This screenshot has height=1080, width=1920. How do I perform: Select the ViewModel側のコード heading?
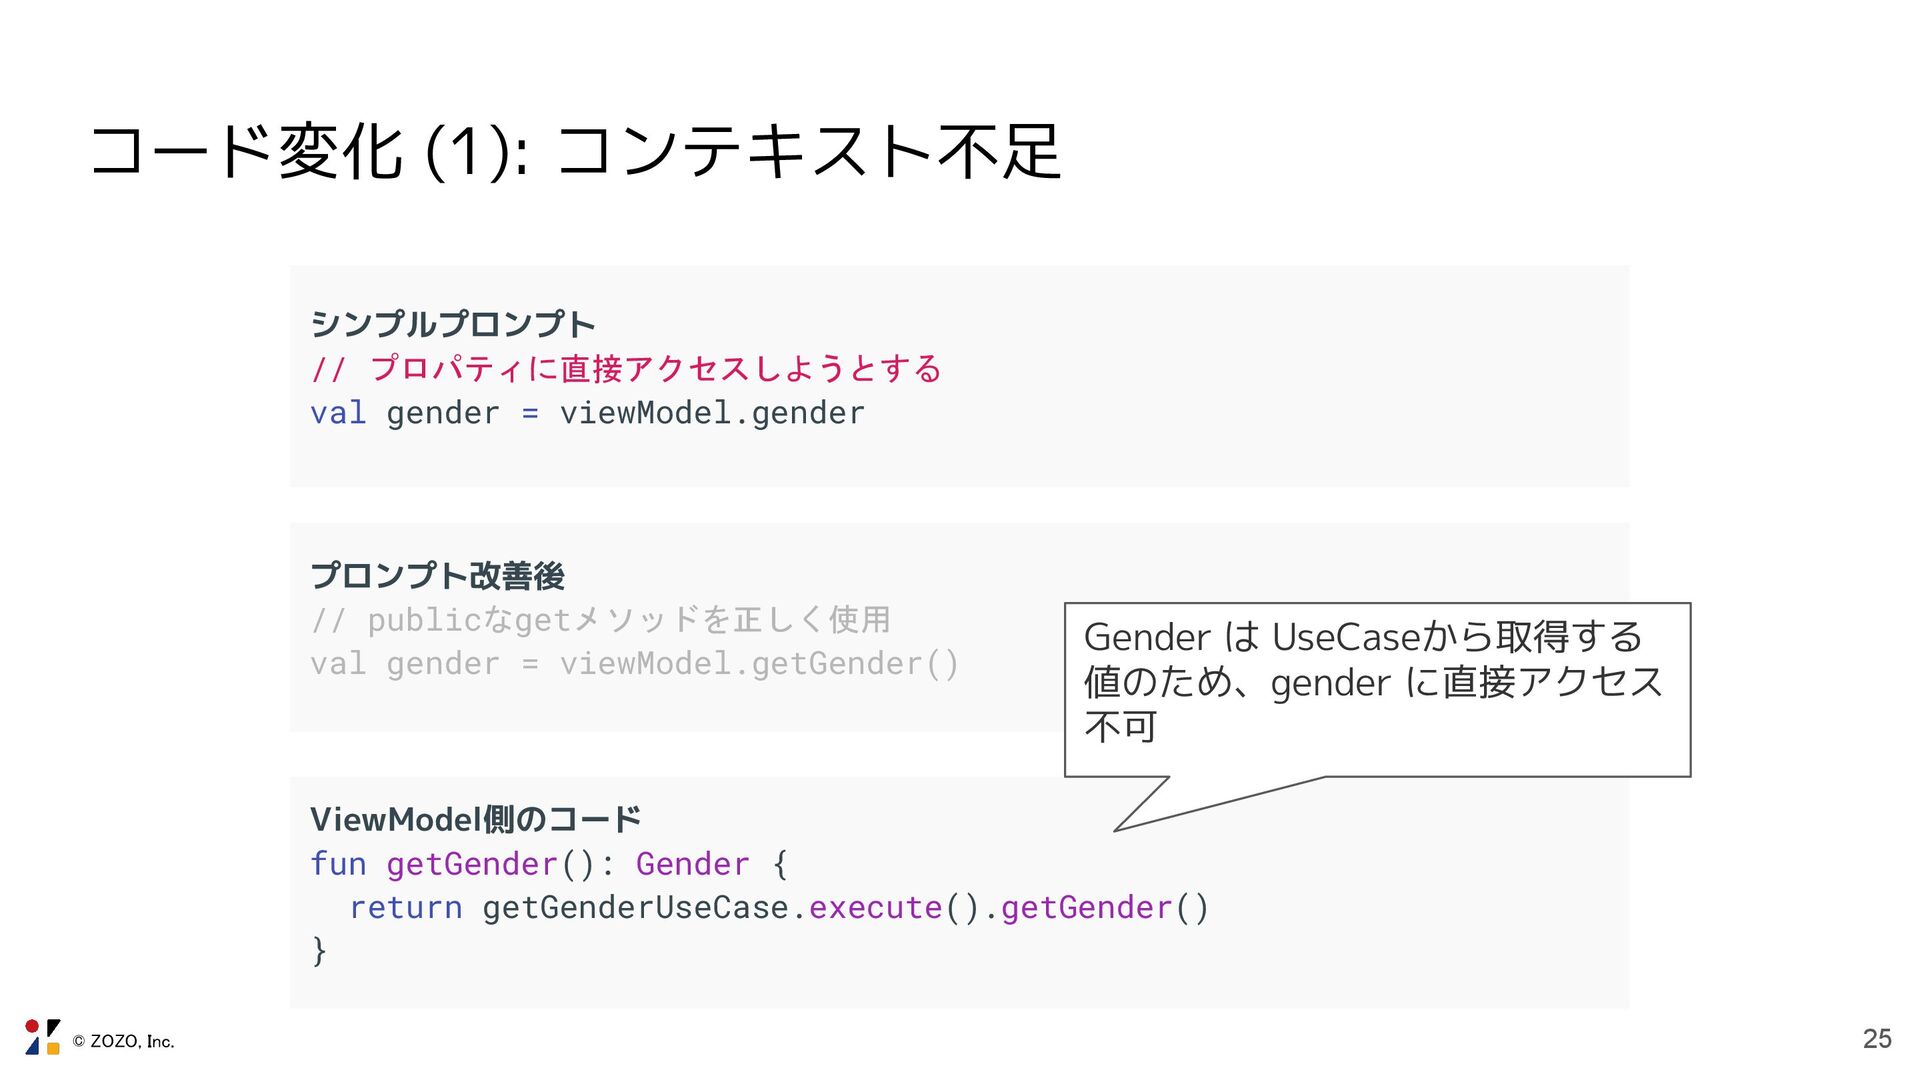[x=475, y=820]
